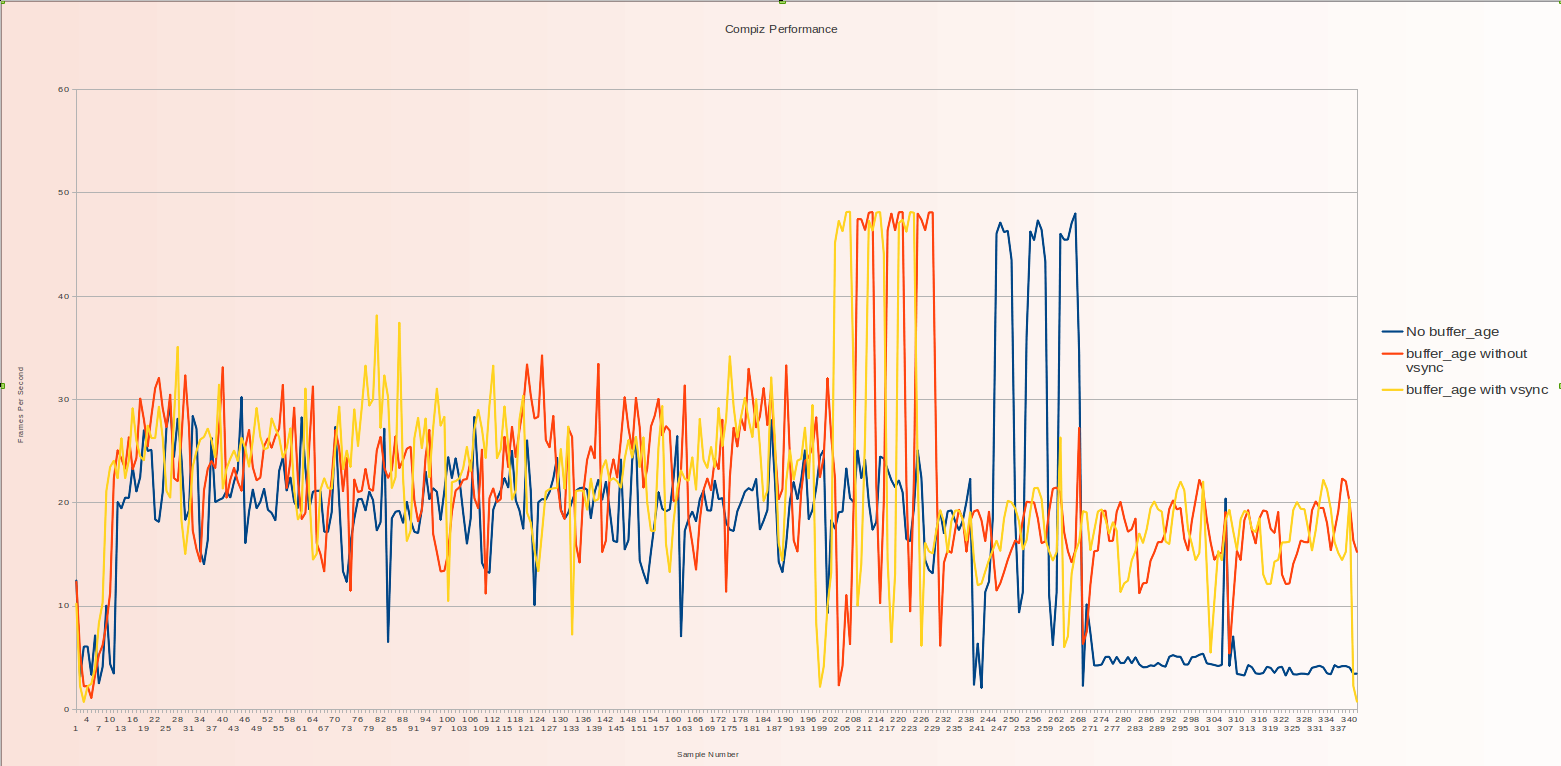
Task: Click the y-axis value 20
Action: [x=63, y=502]
